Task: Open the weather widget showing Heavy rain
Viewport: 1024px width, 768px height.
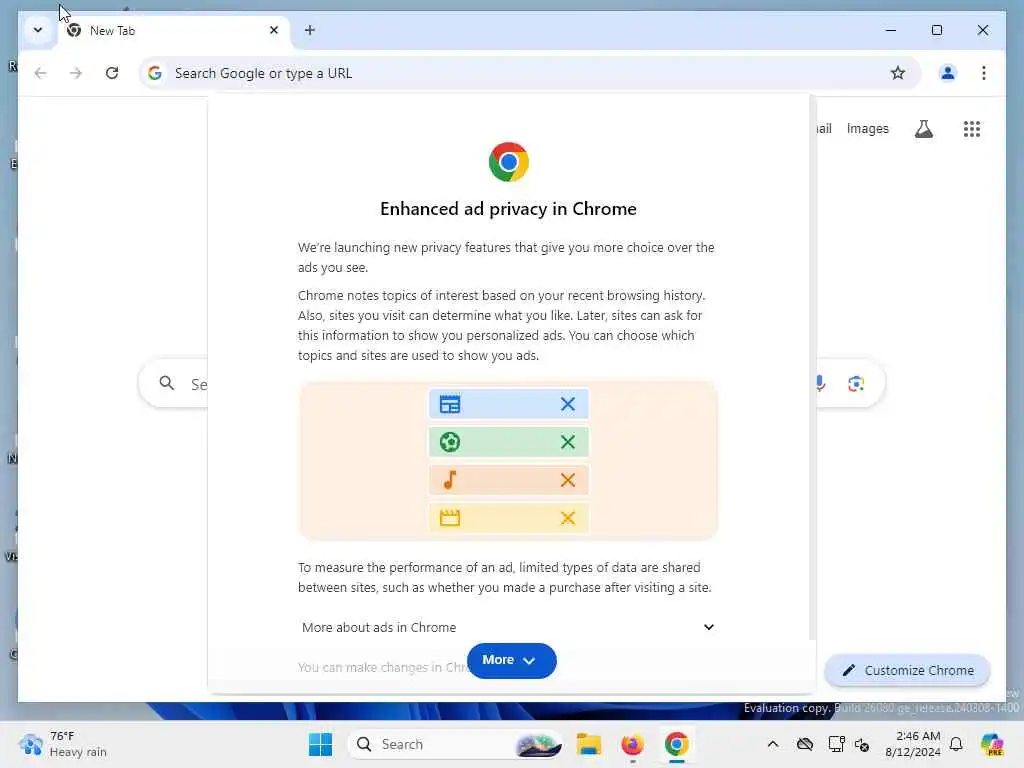Action: 62,744
